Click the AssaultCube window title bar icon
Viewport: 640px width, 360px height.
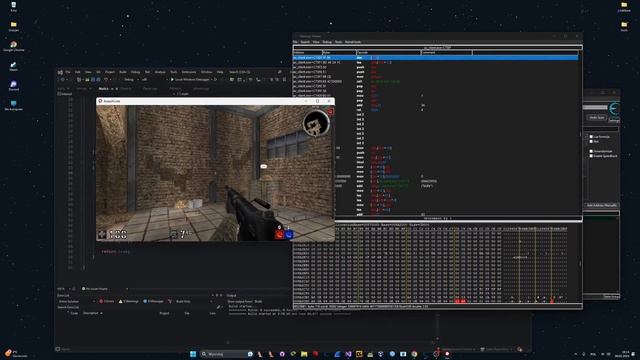coord(100,101)
